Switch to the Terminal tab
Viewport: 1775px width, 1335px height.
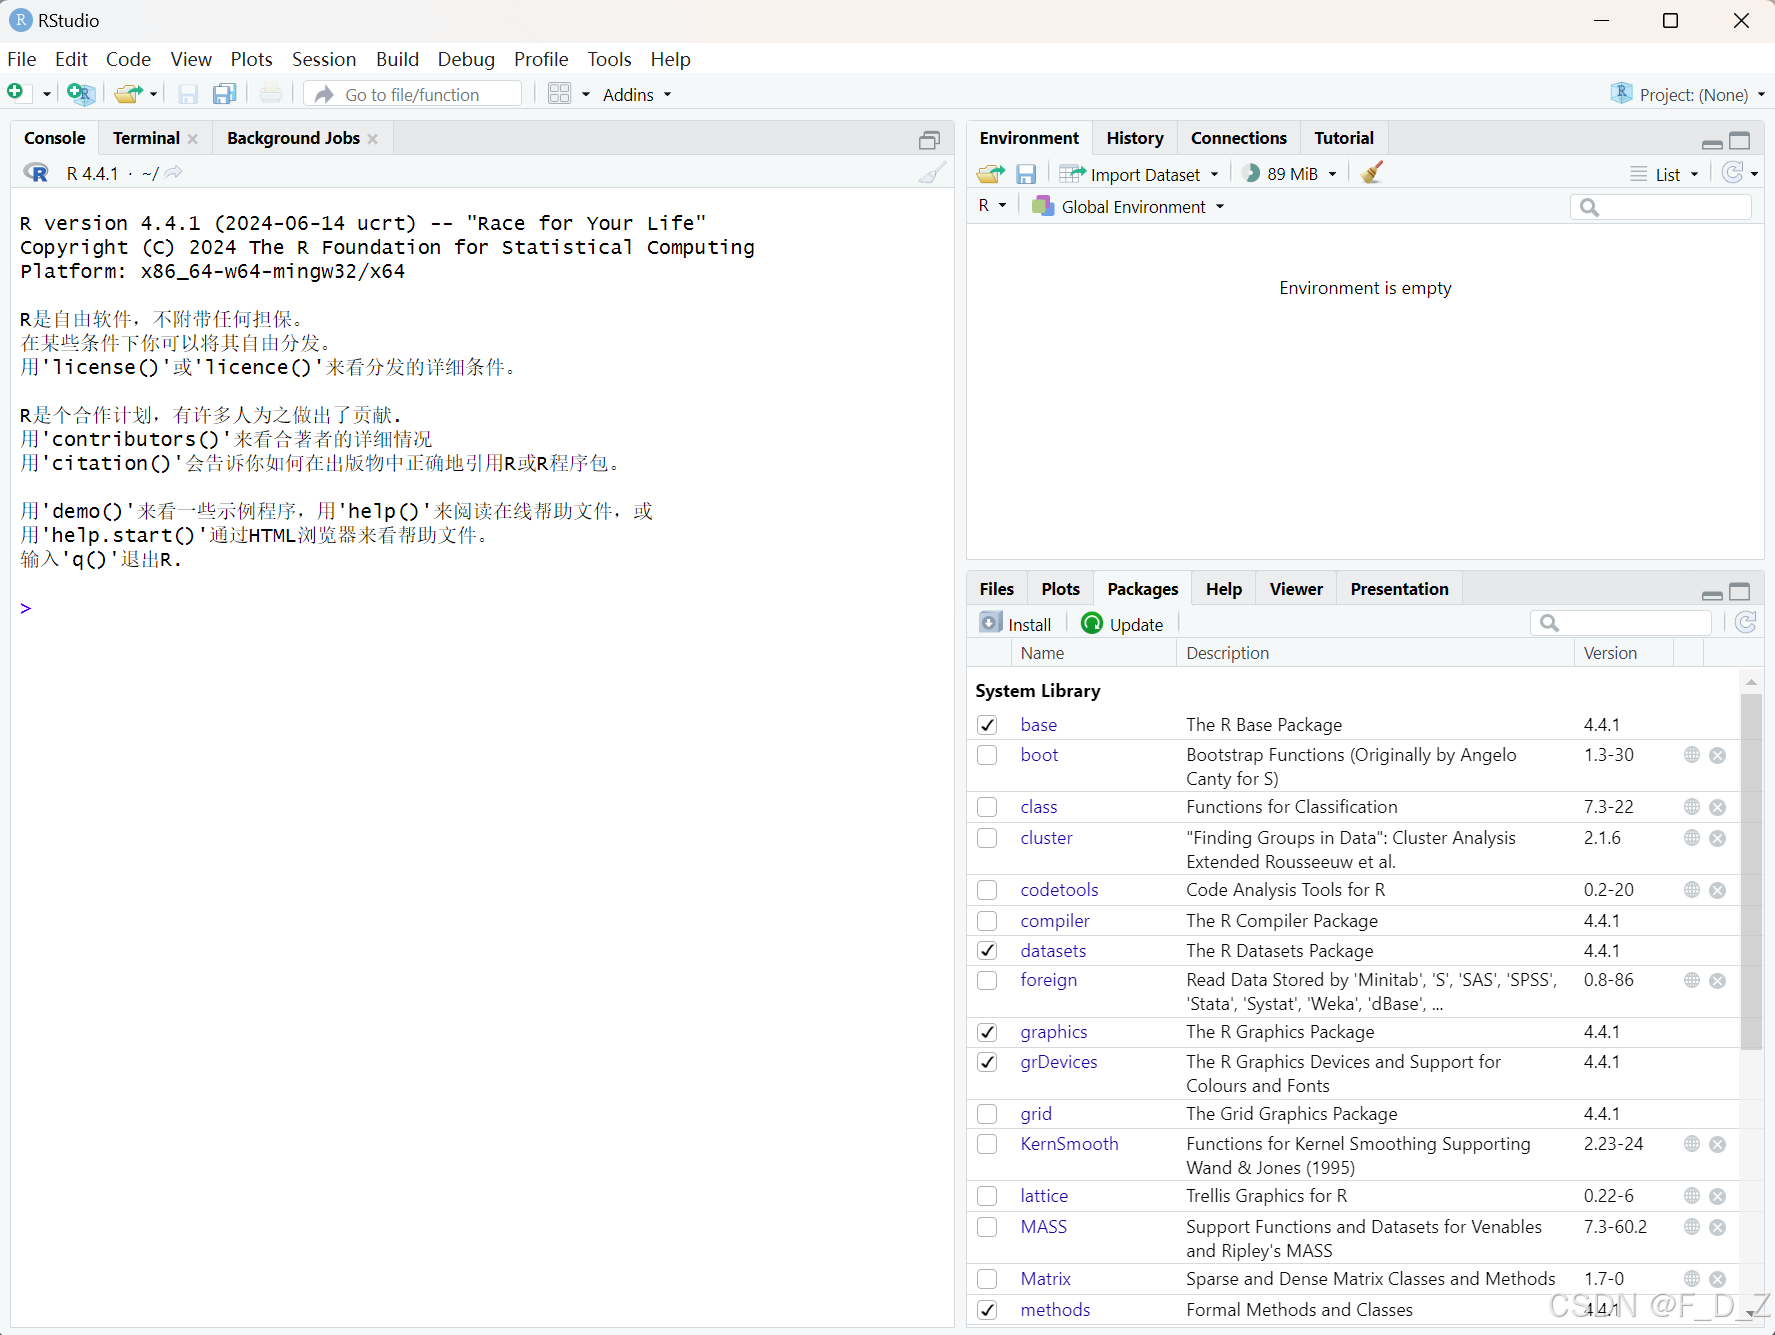click(146, 138)
